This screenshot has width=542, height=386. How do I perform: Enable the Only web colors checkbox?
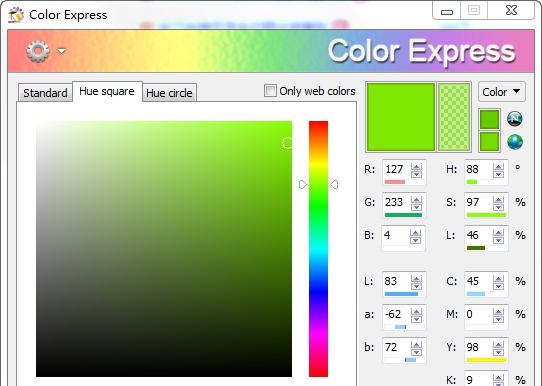click(x=270, y=91)
